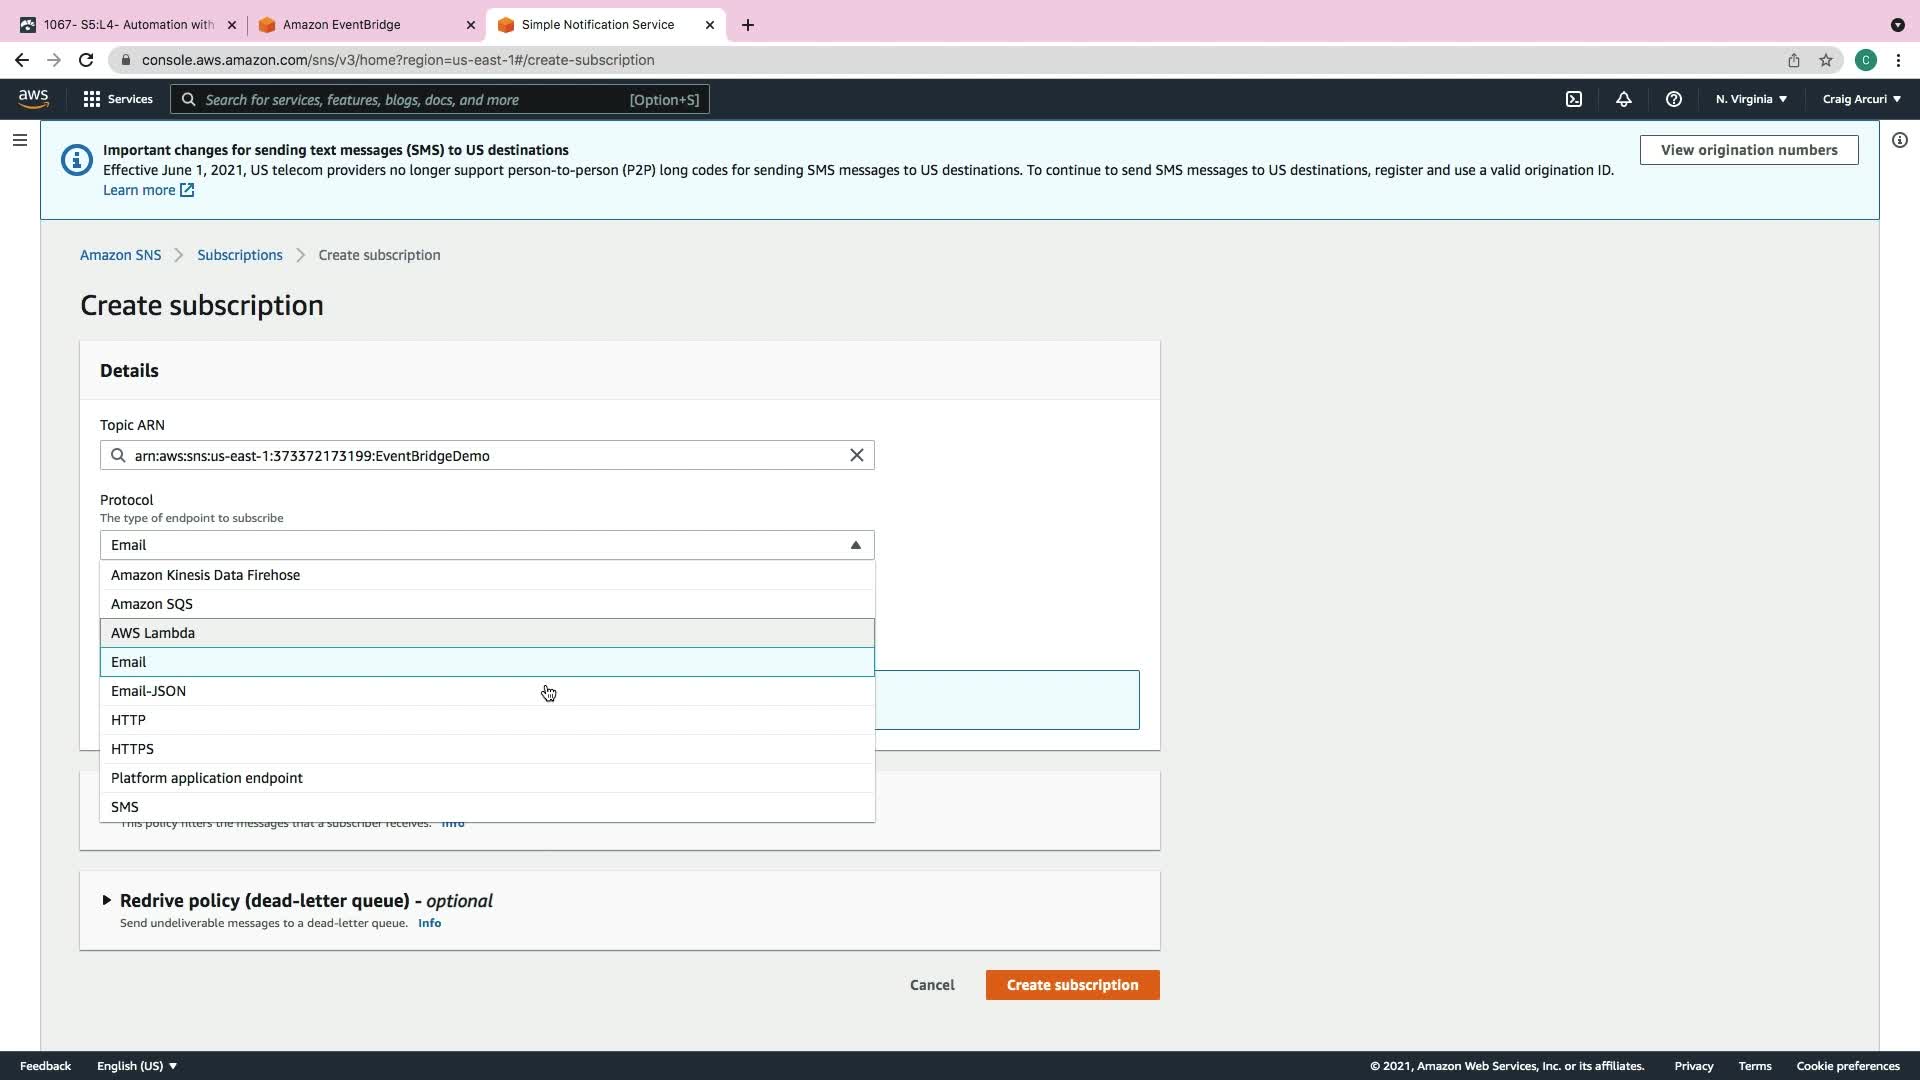Open the hamburger side navigation menu
This screenshot has height=1080, width=1920.
(19, 140)
